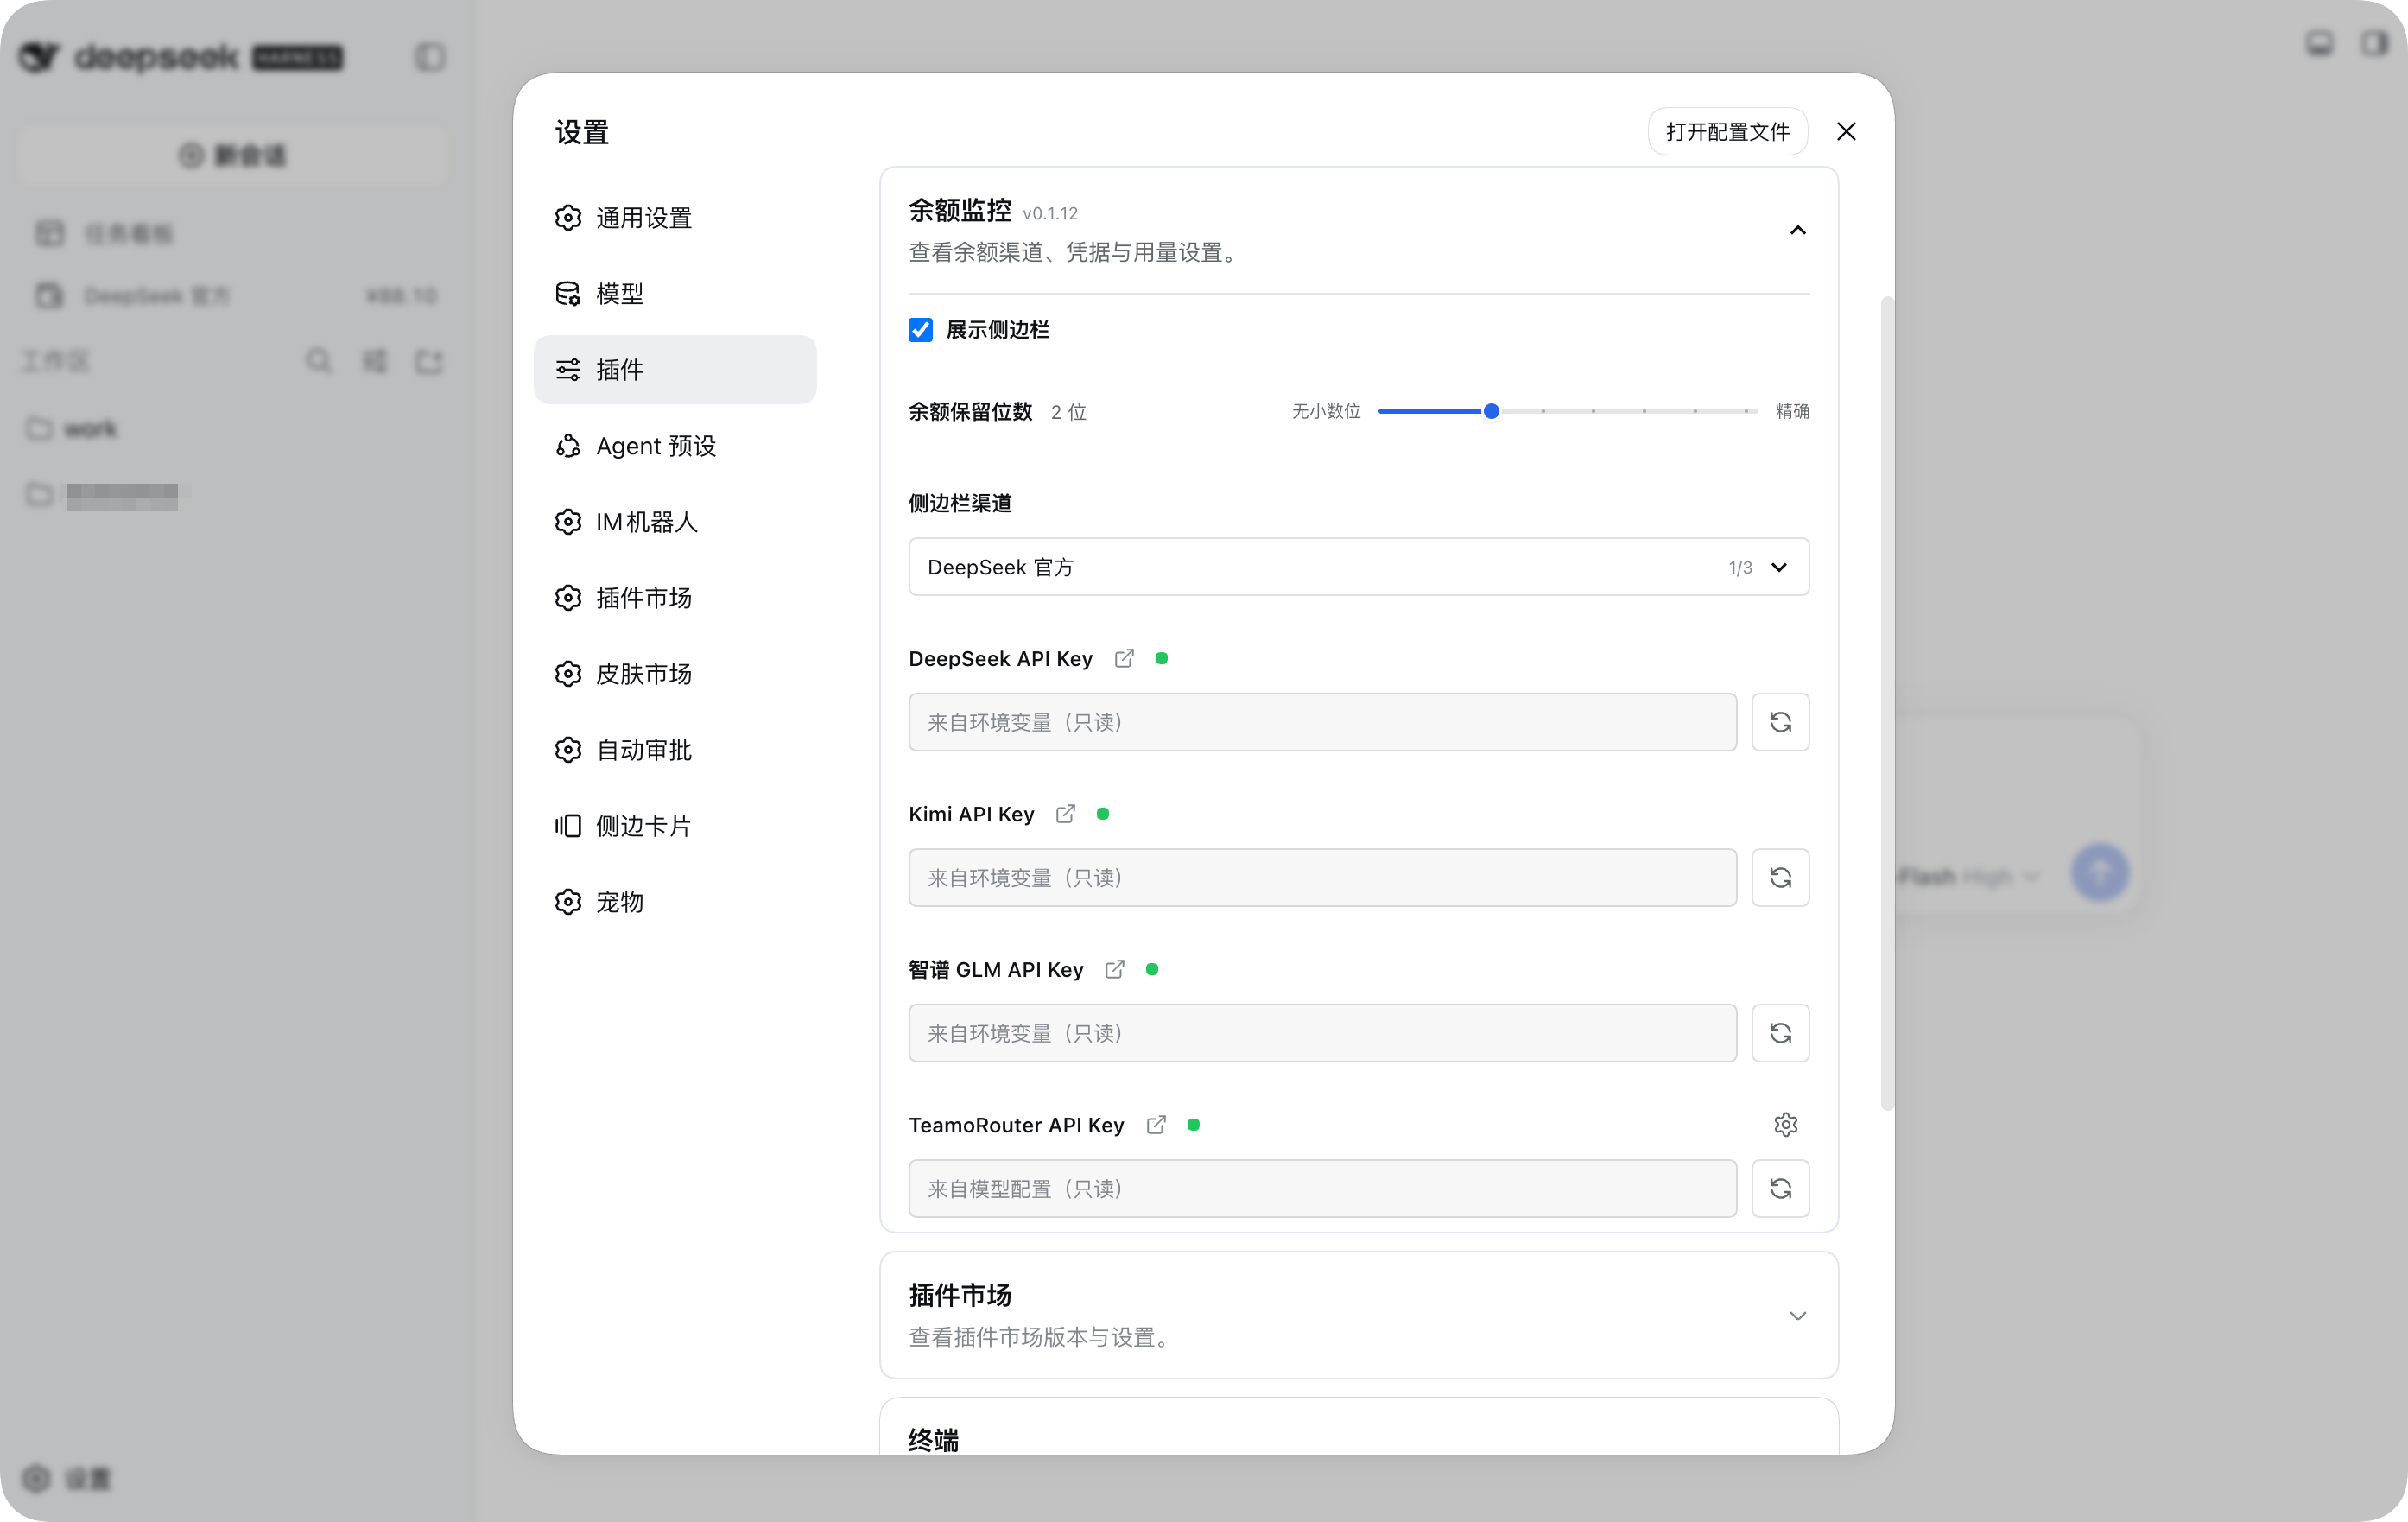Image resolution: width=2408 pixels, height=1522 pixels.
Task: Click the DeepSeek API Key input field
Action: point(1322,722)
